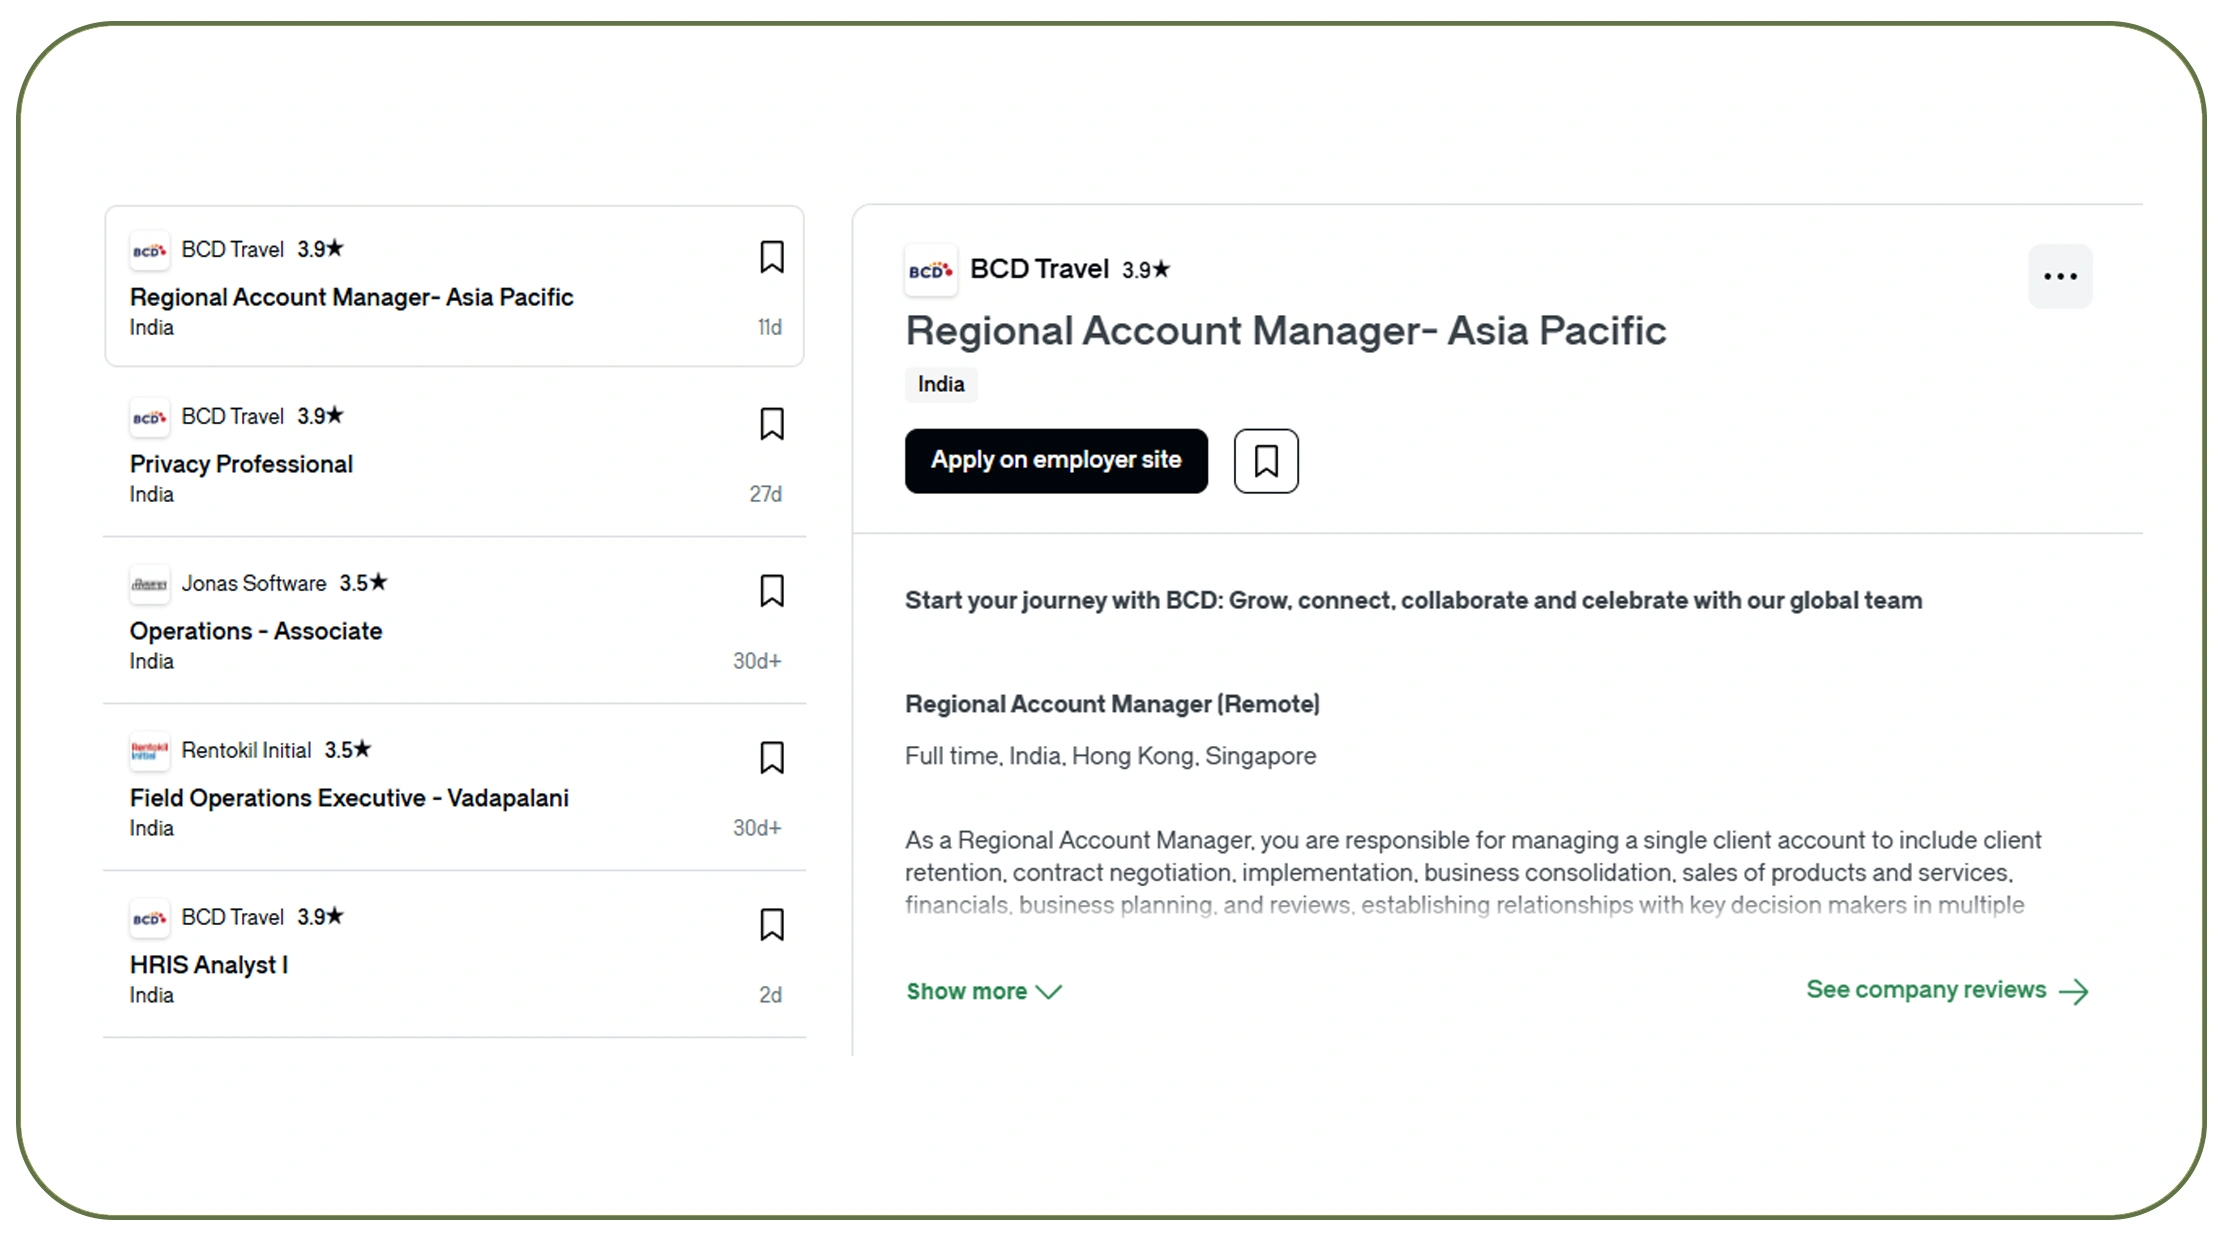Viewport: 2223px width, 1240px height.
Task: Open See company reviews link
Action: (x=1925, y=990)
